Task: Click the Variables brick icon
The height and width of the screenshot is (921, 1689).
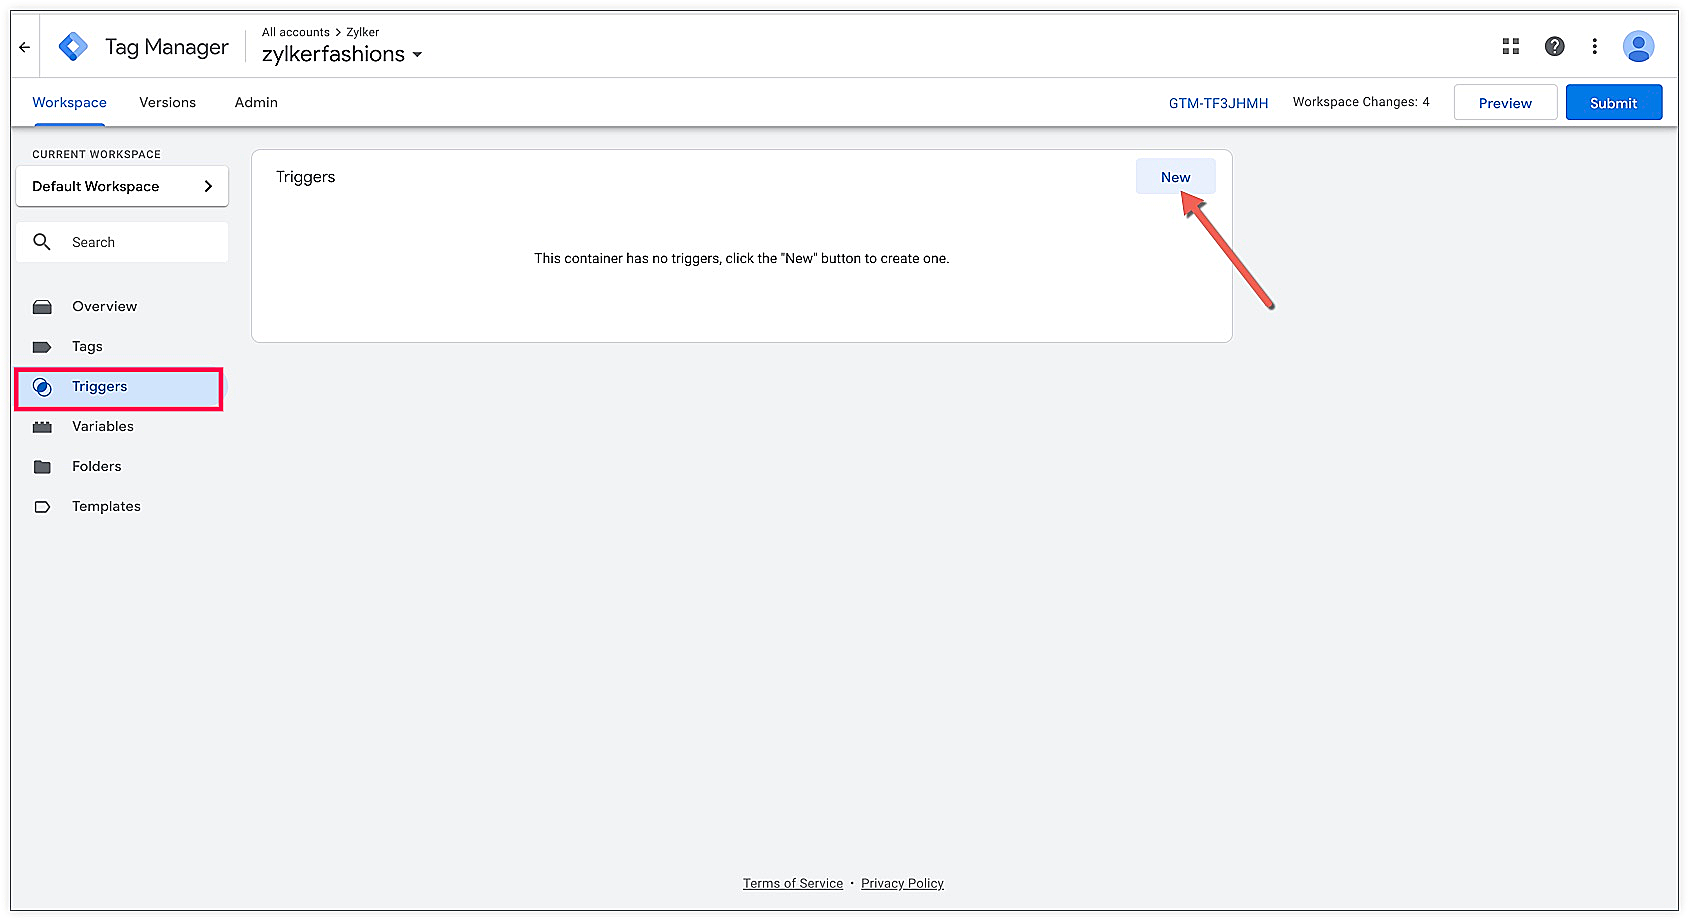Action: [42, 427]
